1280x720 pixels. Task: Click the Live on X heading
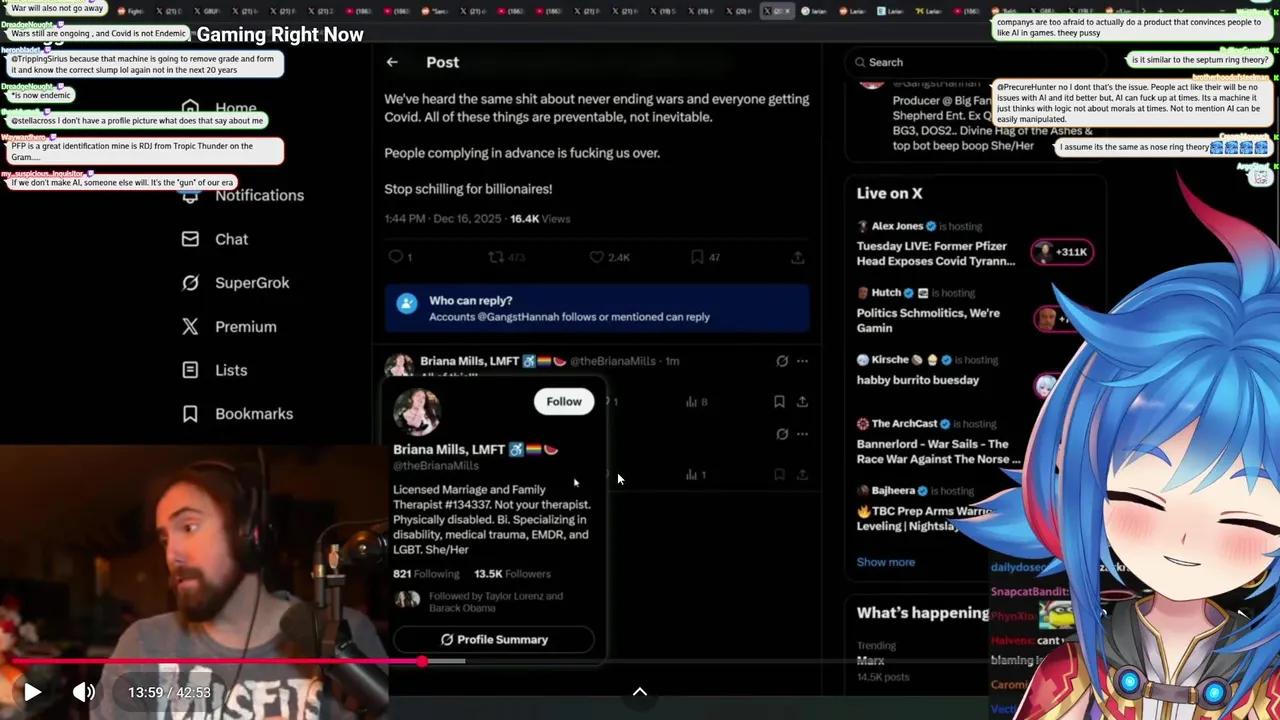coord(889,193)
